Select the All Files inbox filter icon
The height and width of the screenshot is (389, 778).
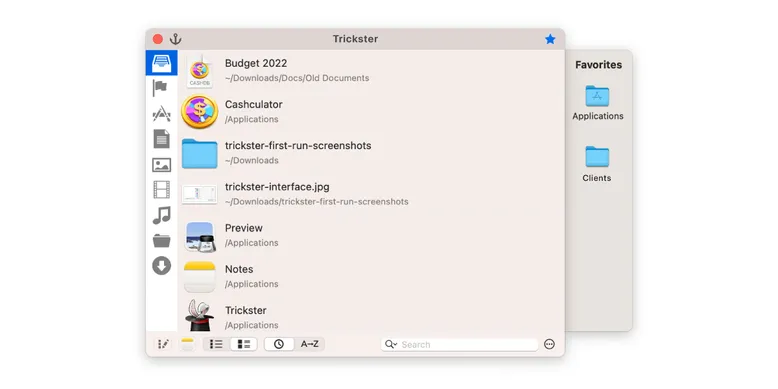click(x=162, y=63)
